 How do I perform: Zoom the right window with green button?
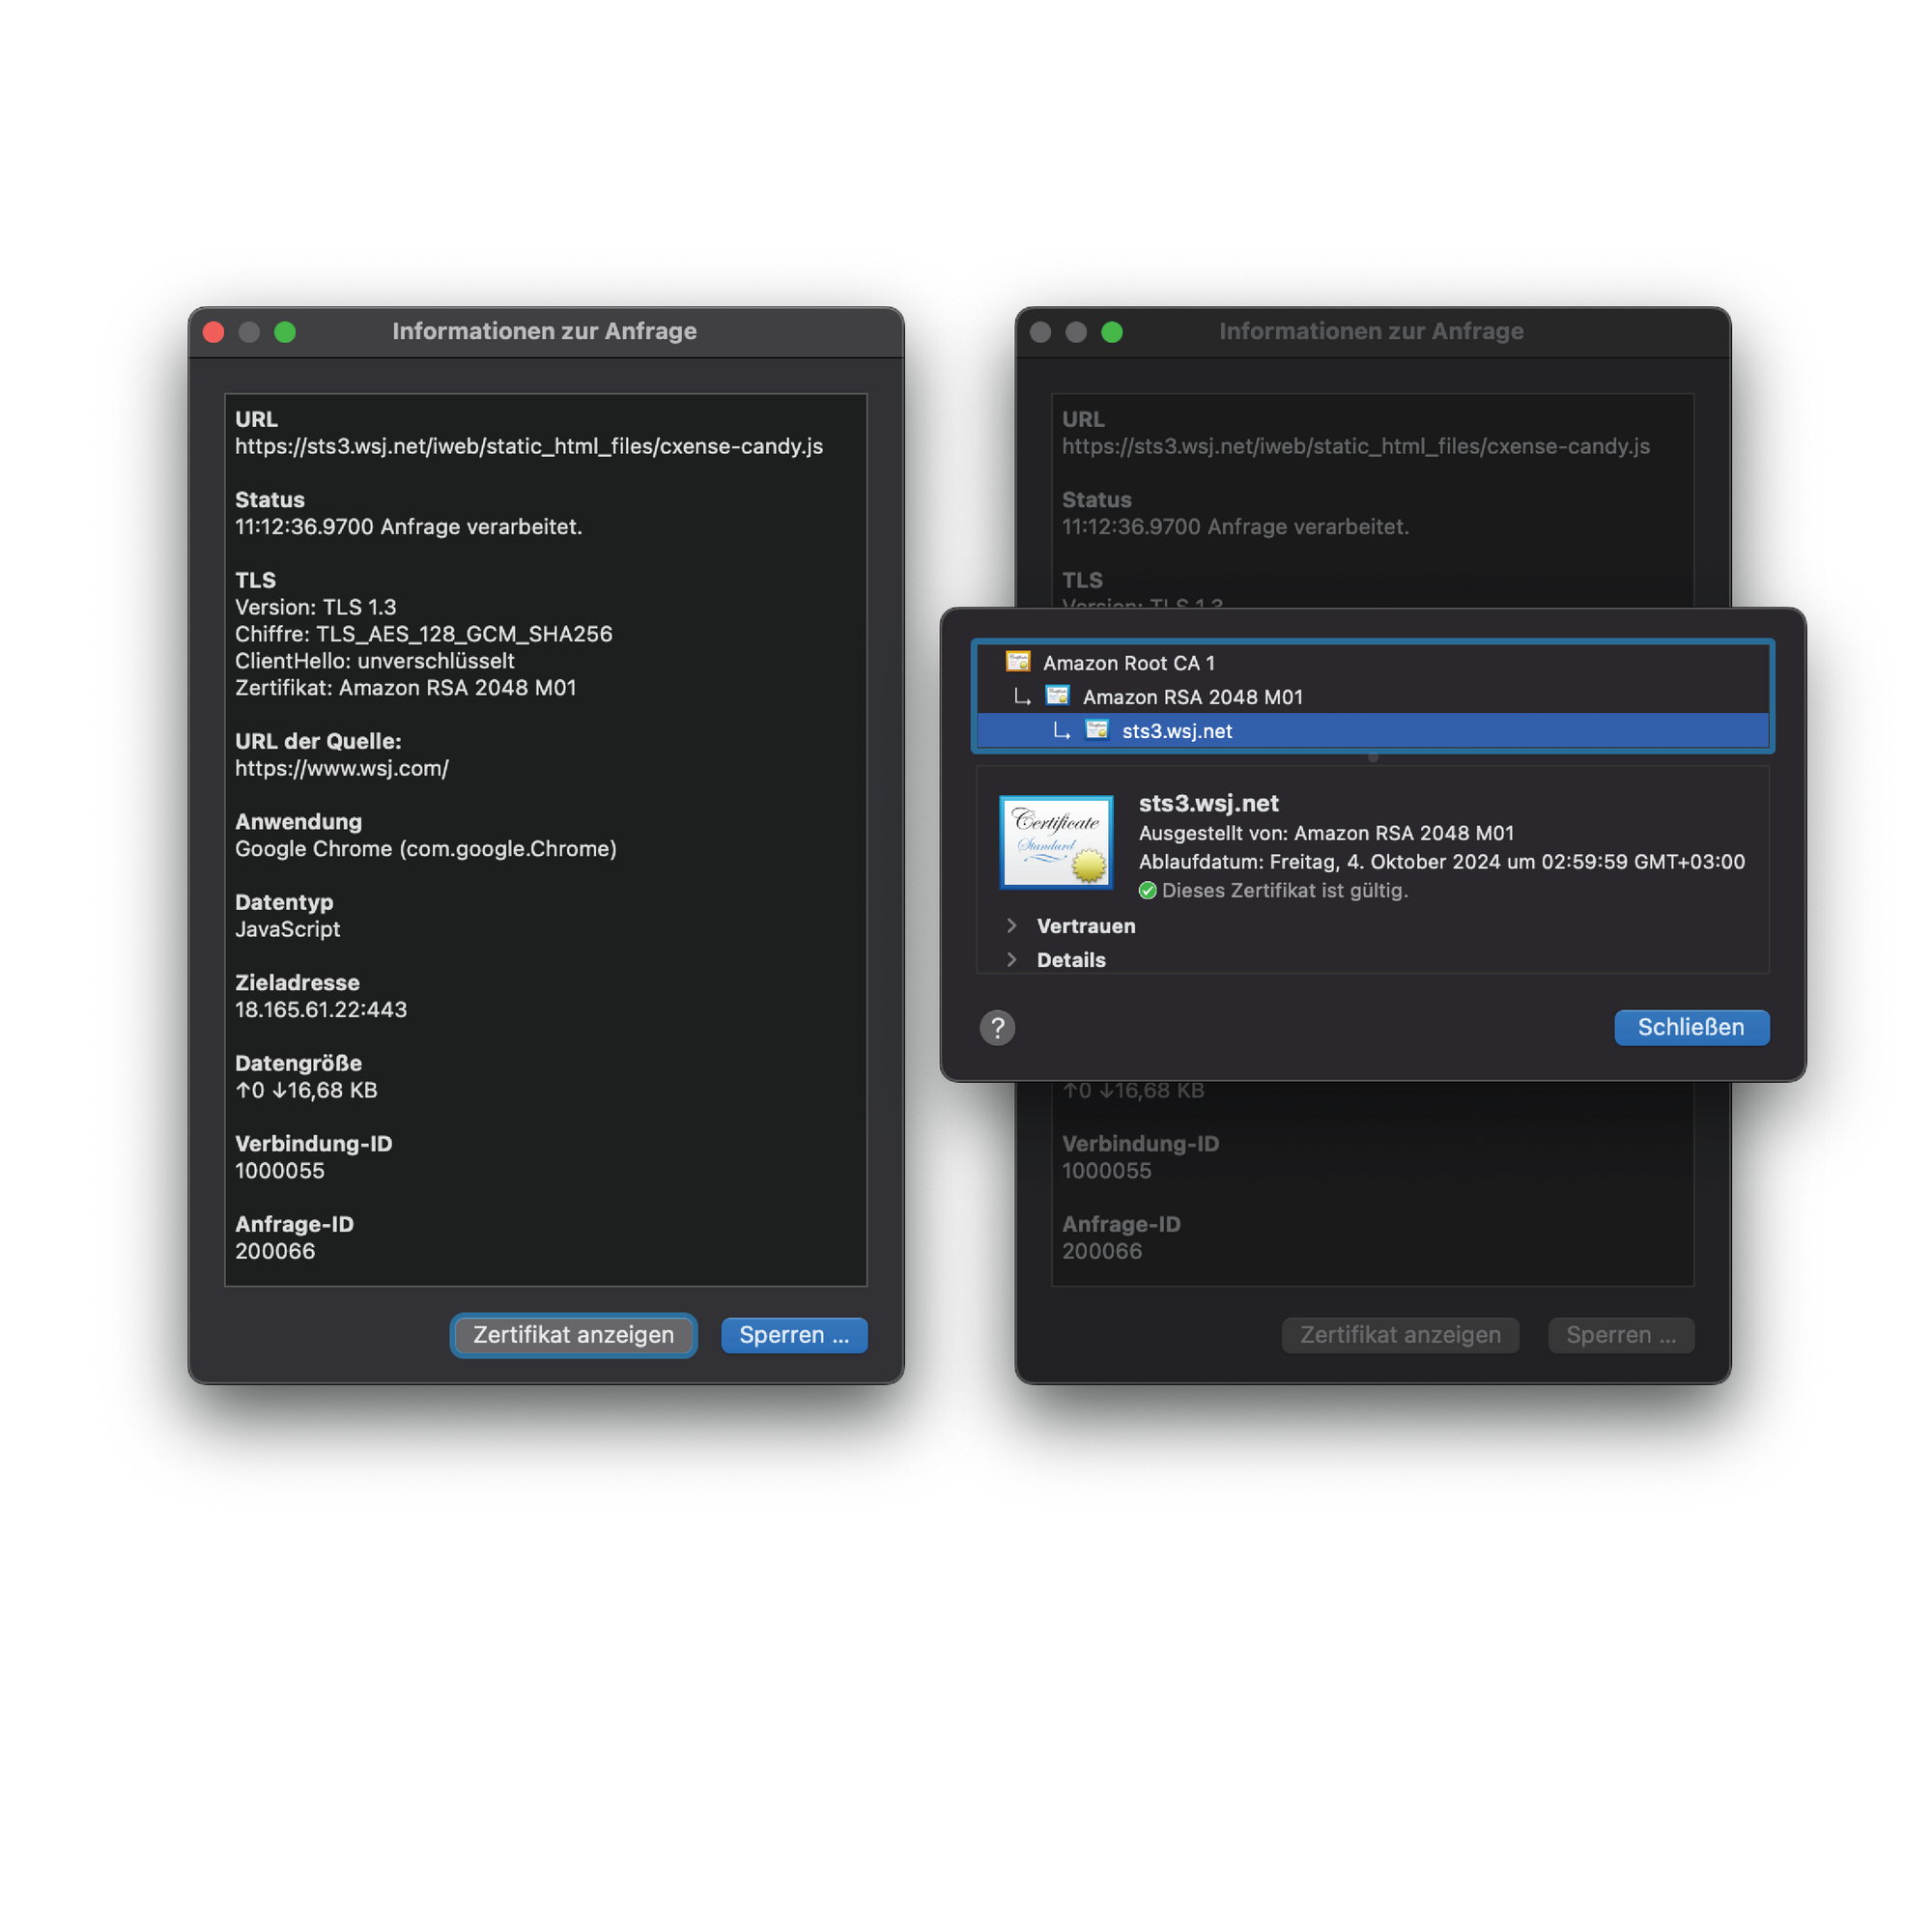[1112, 332]
